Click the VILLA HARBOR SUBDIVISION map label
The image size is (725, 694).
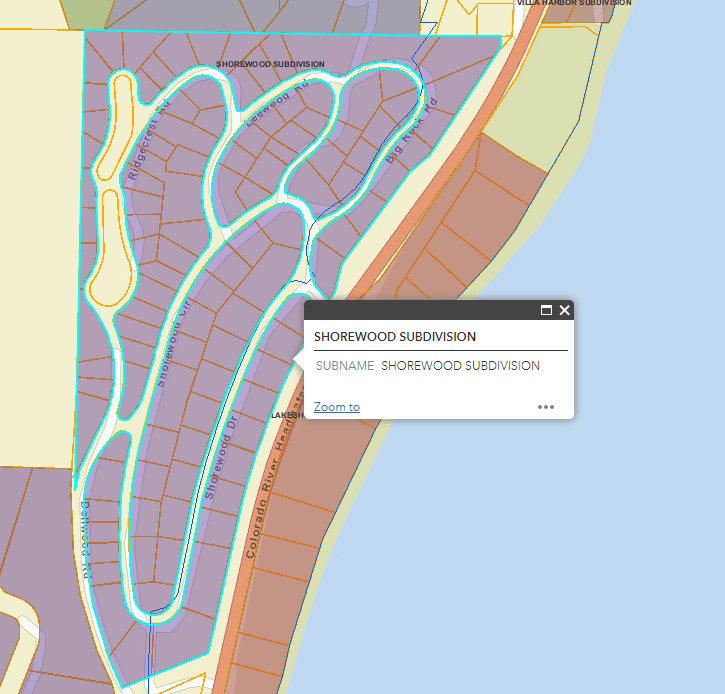(574, 3)
